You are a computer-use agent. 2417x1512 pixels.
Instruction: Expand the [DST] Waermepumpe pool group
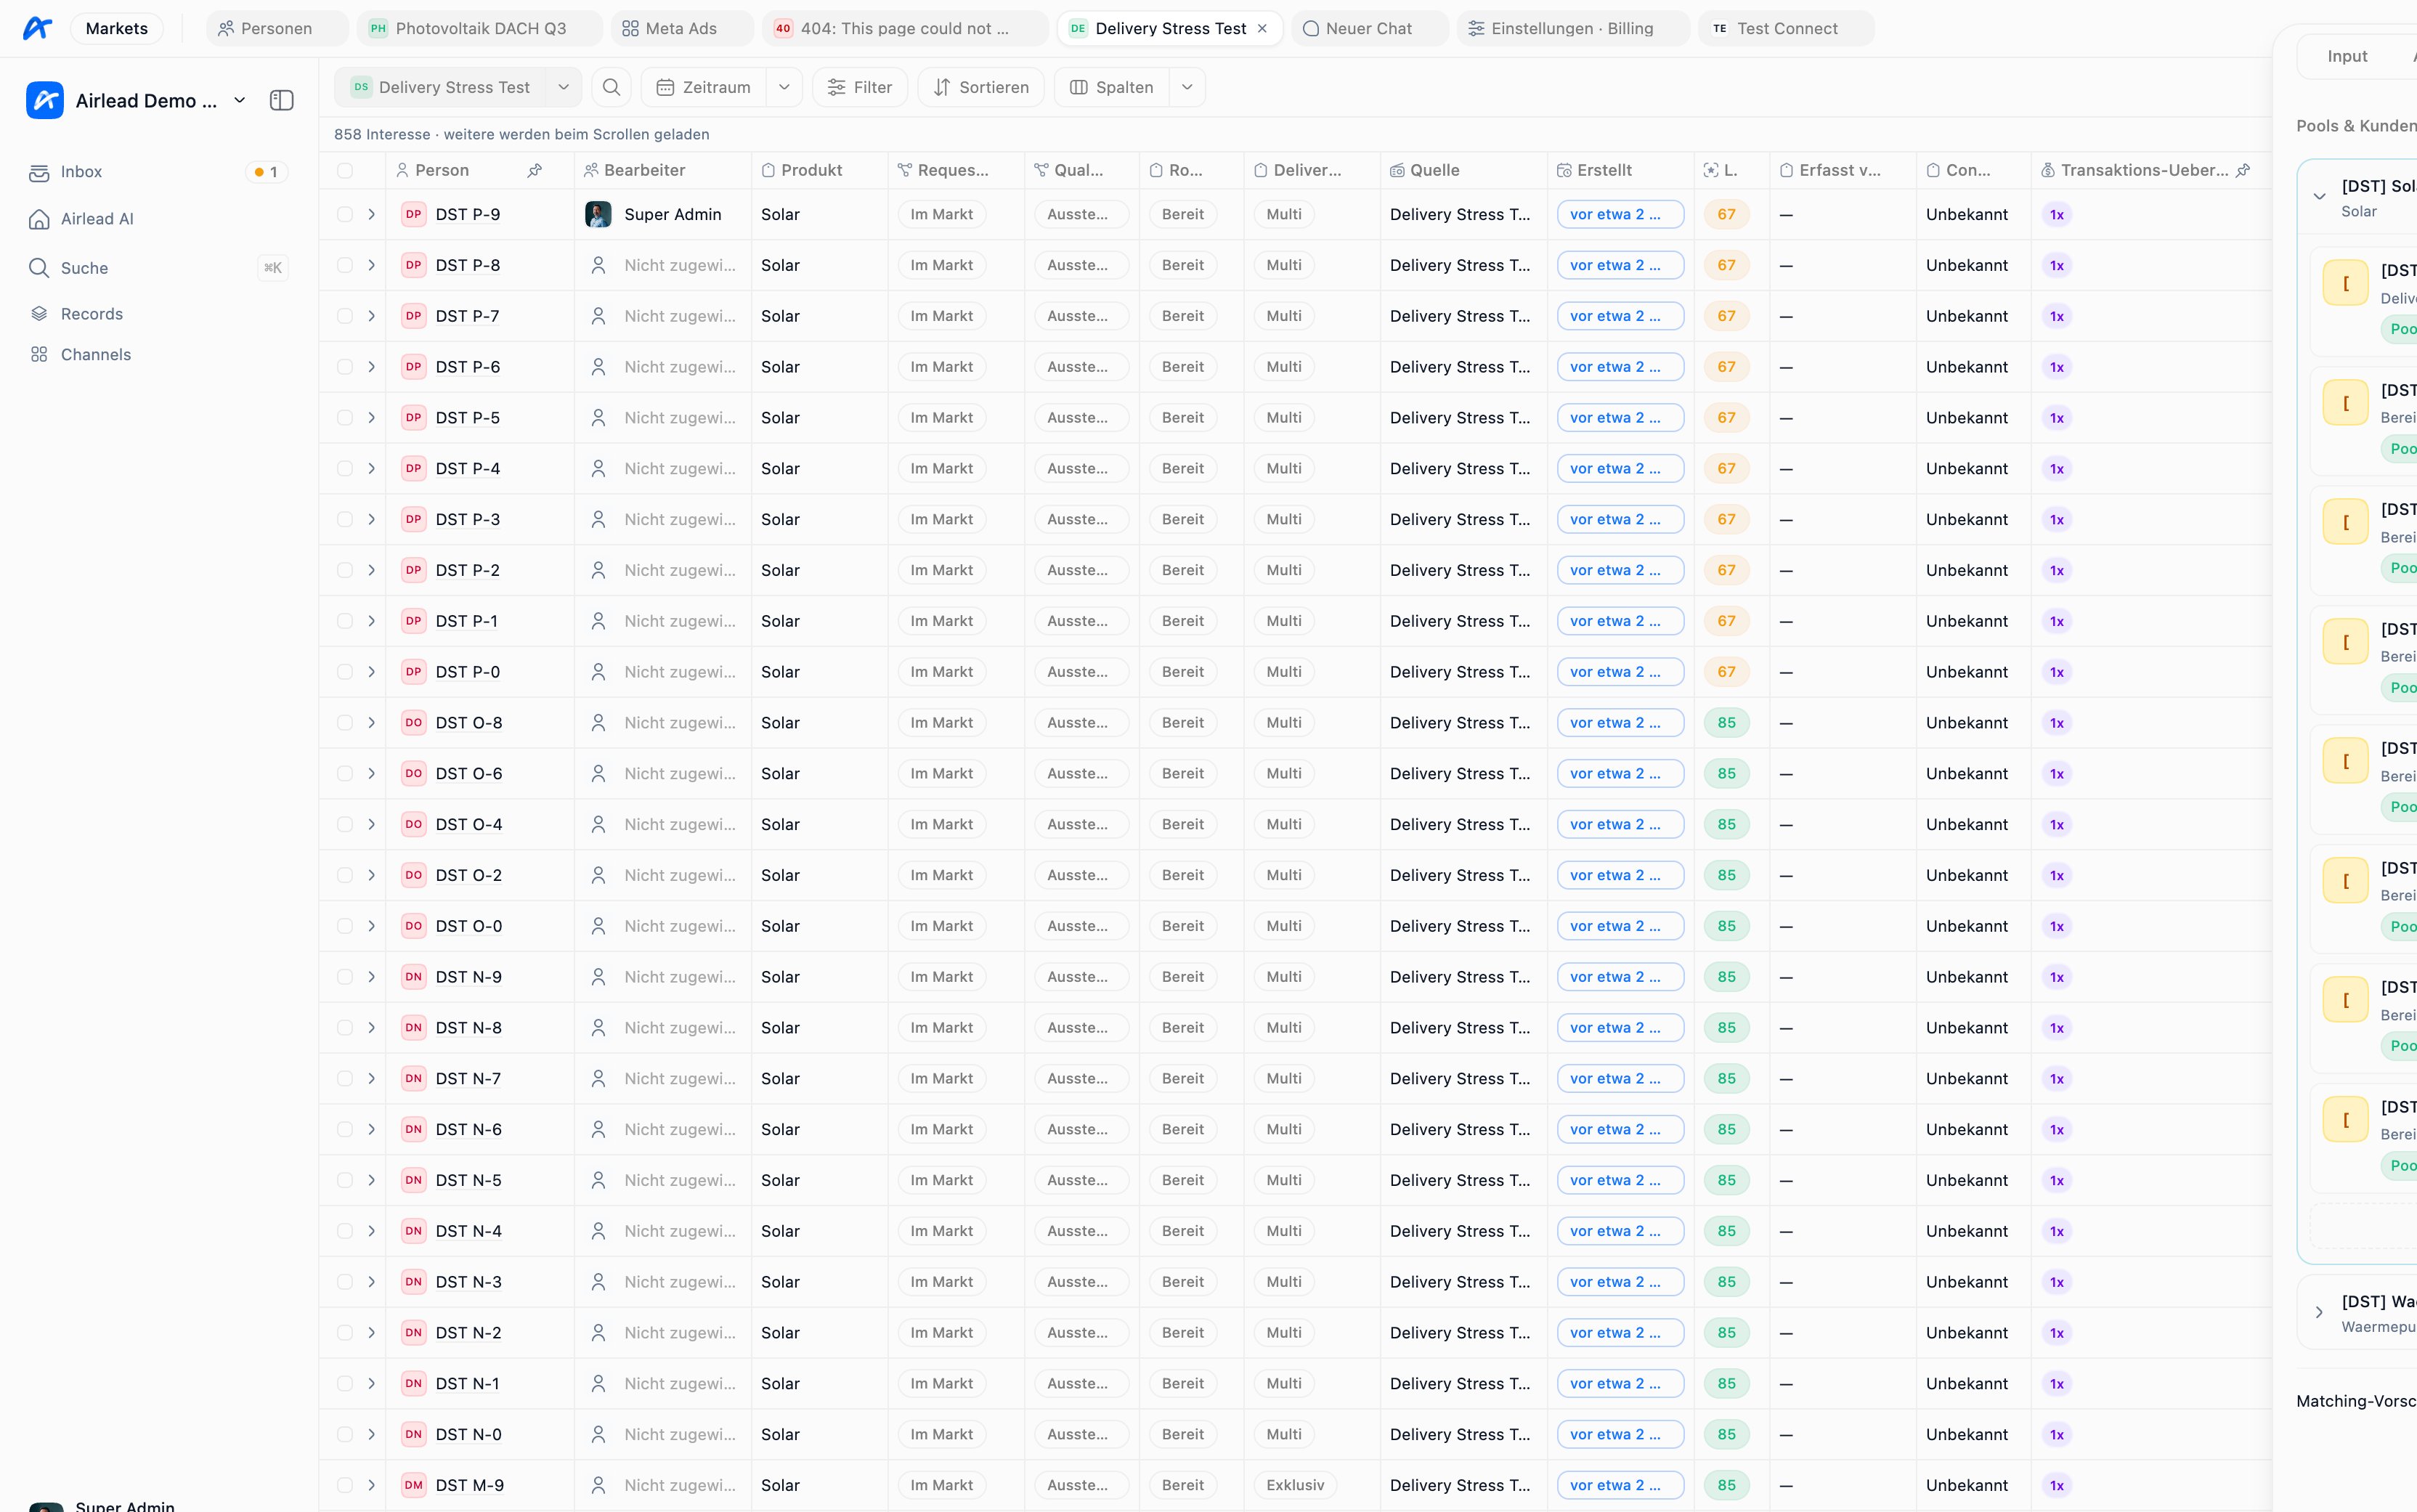[2319, 1312]
